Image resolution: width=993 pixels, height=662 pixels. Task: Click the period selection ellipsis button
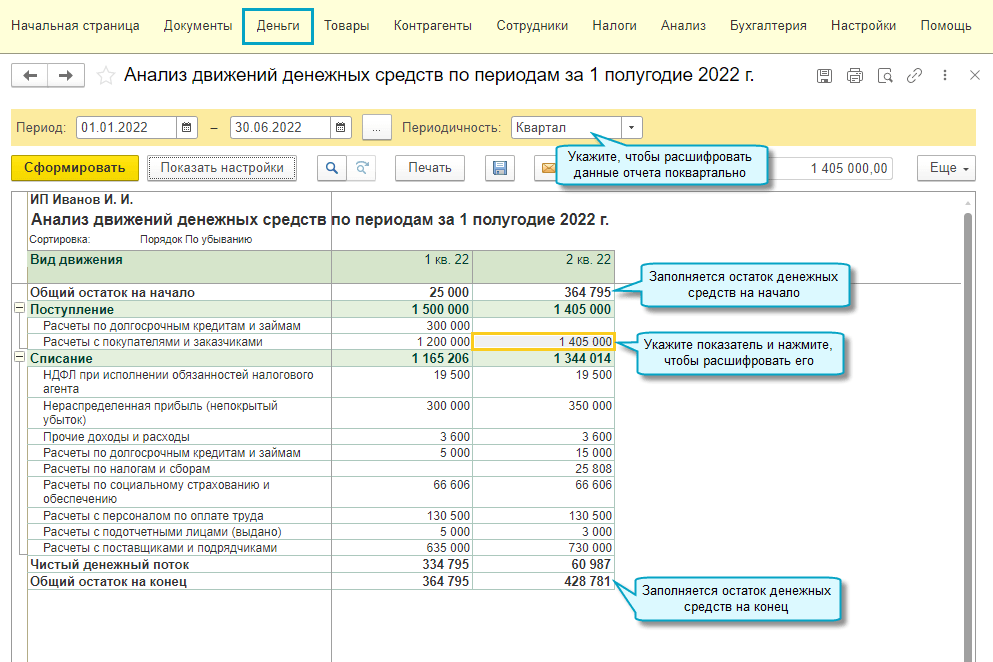coord(376,128)
